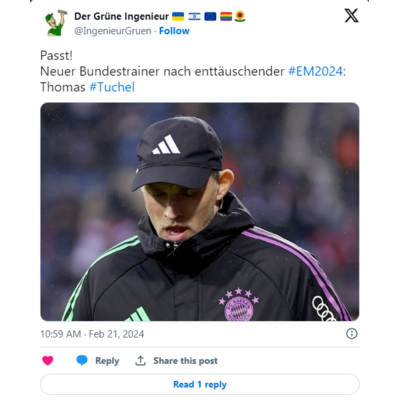Open Read 1 reply

(200, 384)
